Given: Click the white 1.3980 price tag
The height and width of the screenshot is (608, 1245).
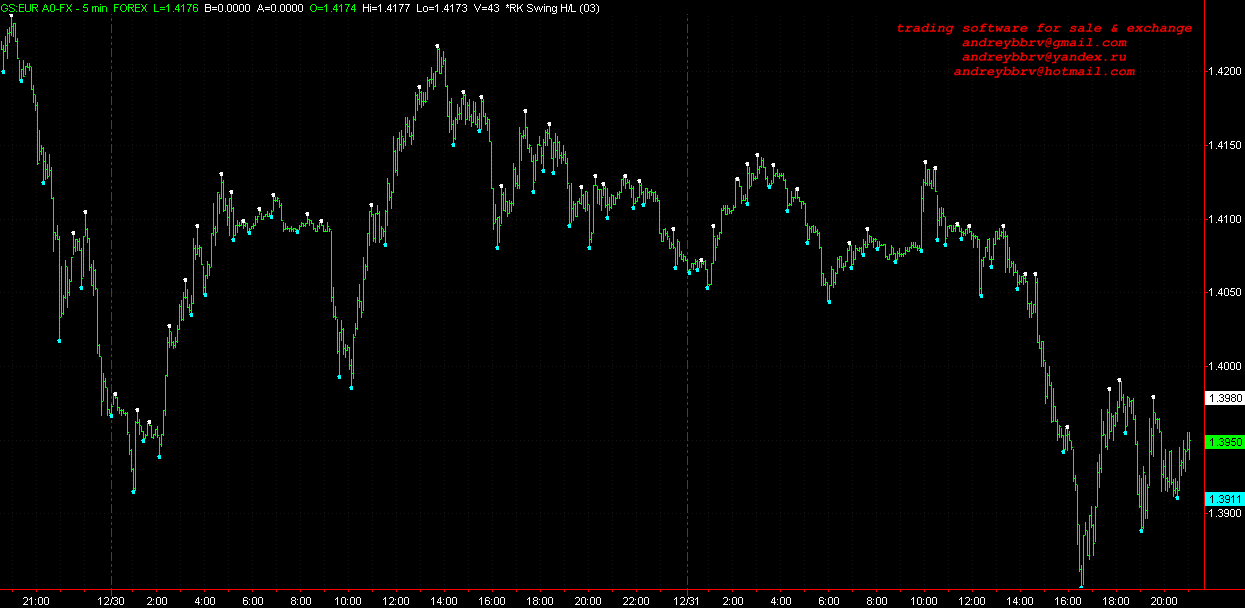Looking at the screenshot, I should tap(1225, 399).
